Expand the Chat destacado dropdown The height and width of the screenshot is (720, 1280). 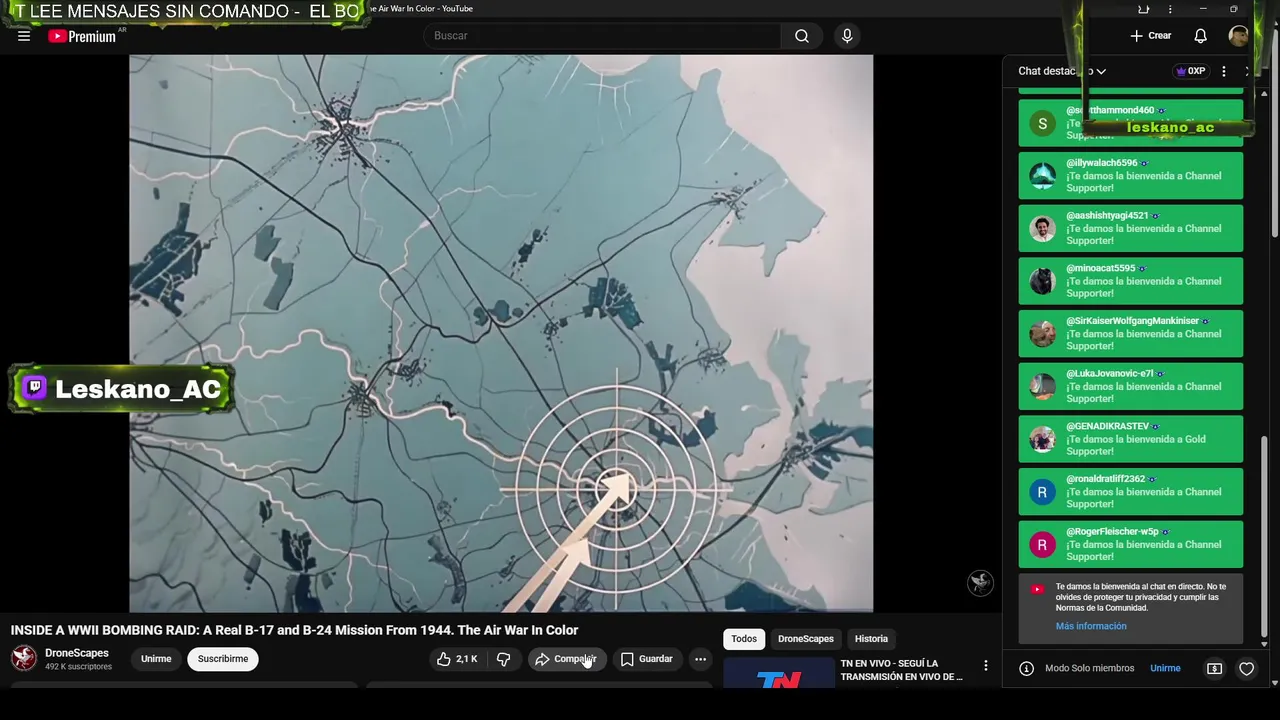point(1062,71)
